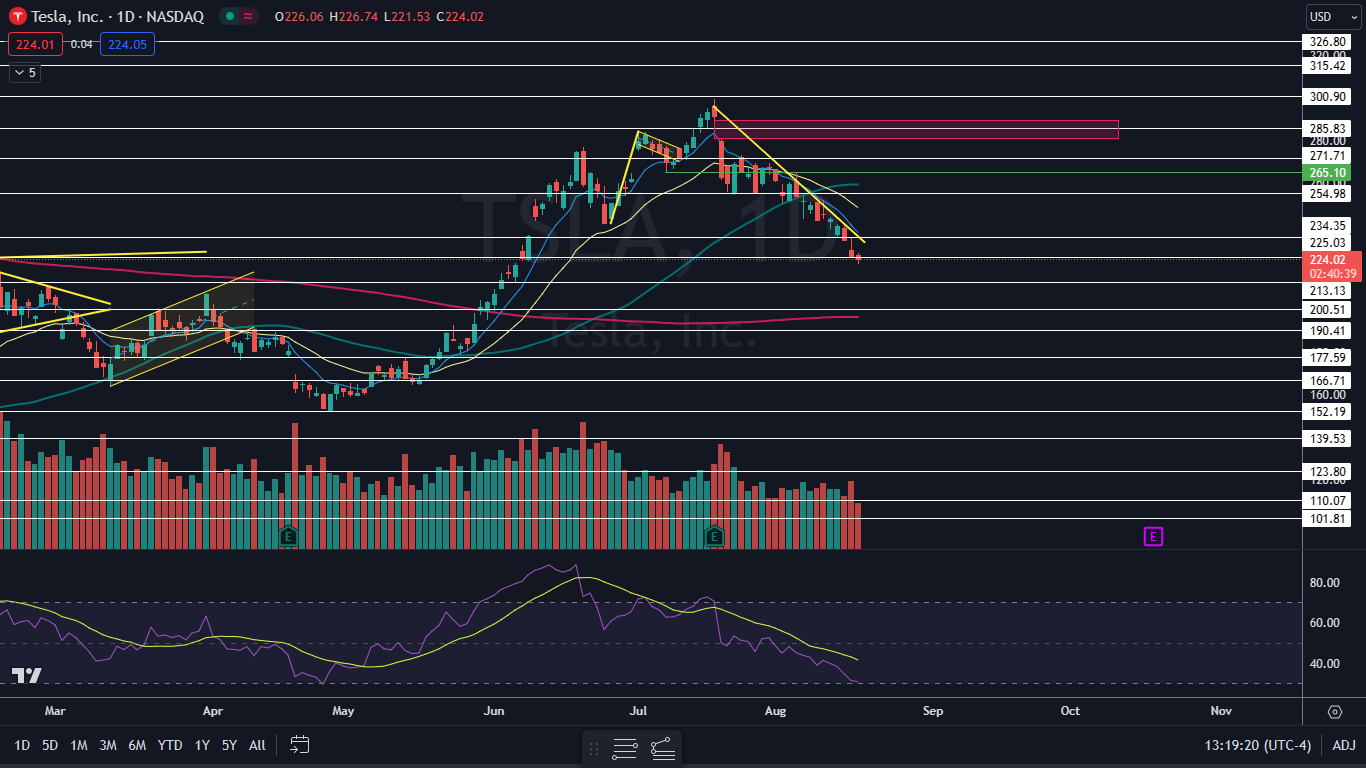The width and height of the screenshot is (1366, 768).
Task: Expand the collapsed indicator legend showing 5
Action: [24, 73]
